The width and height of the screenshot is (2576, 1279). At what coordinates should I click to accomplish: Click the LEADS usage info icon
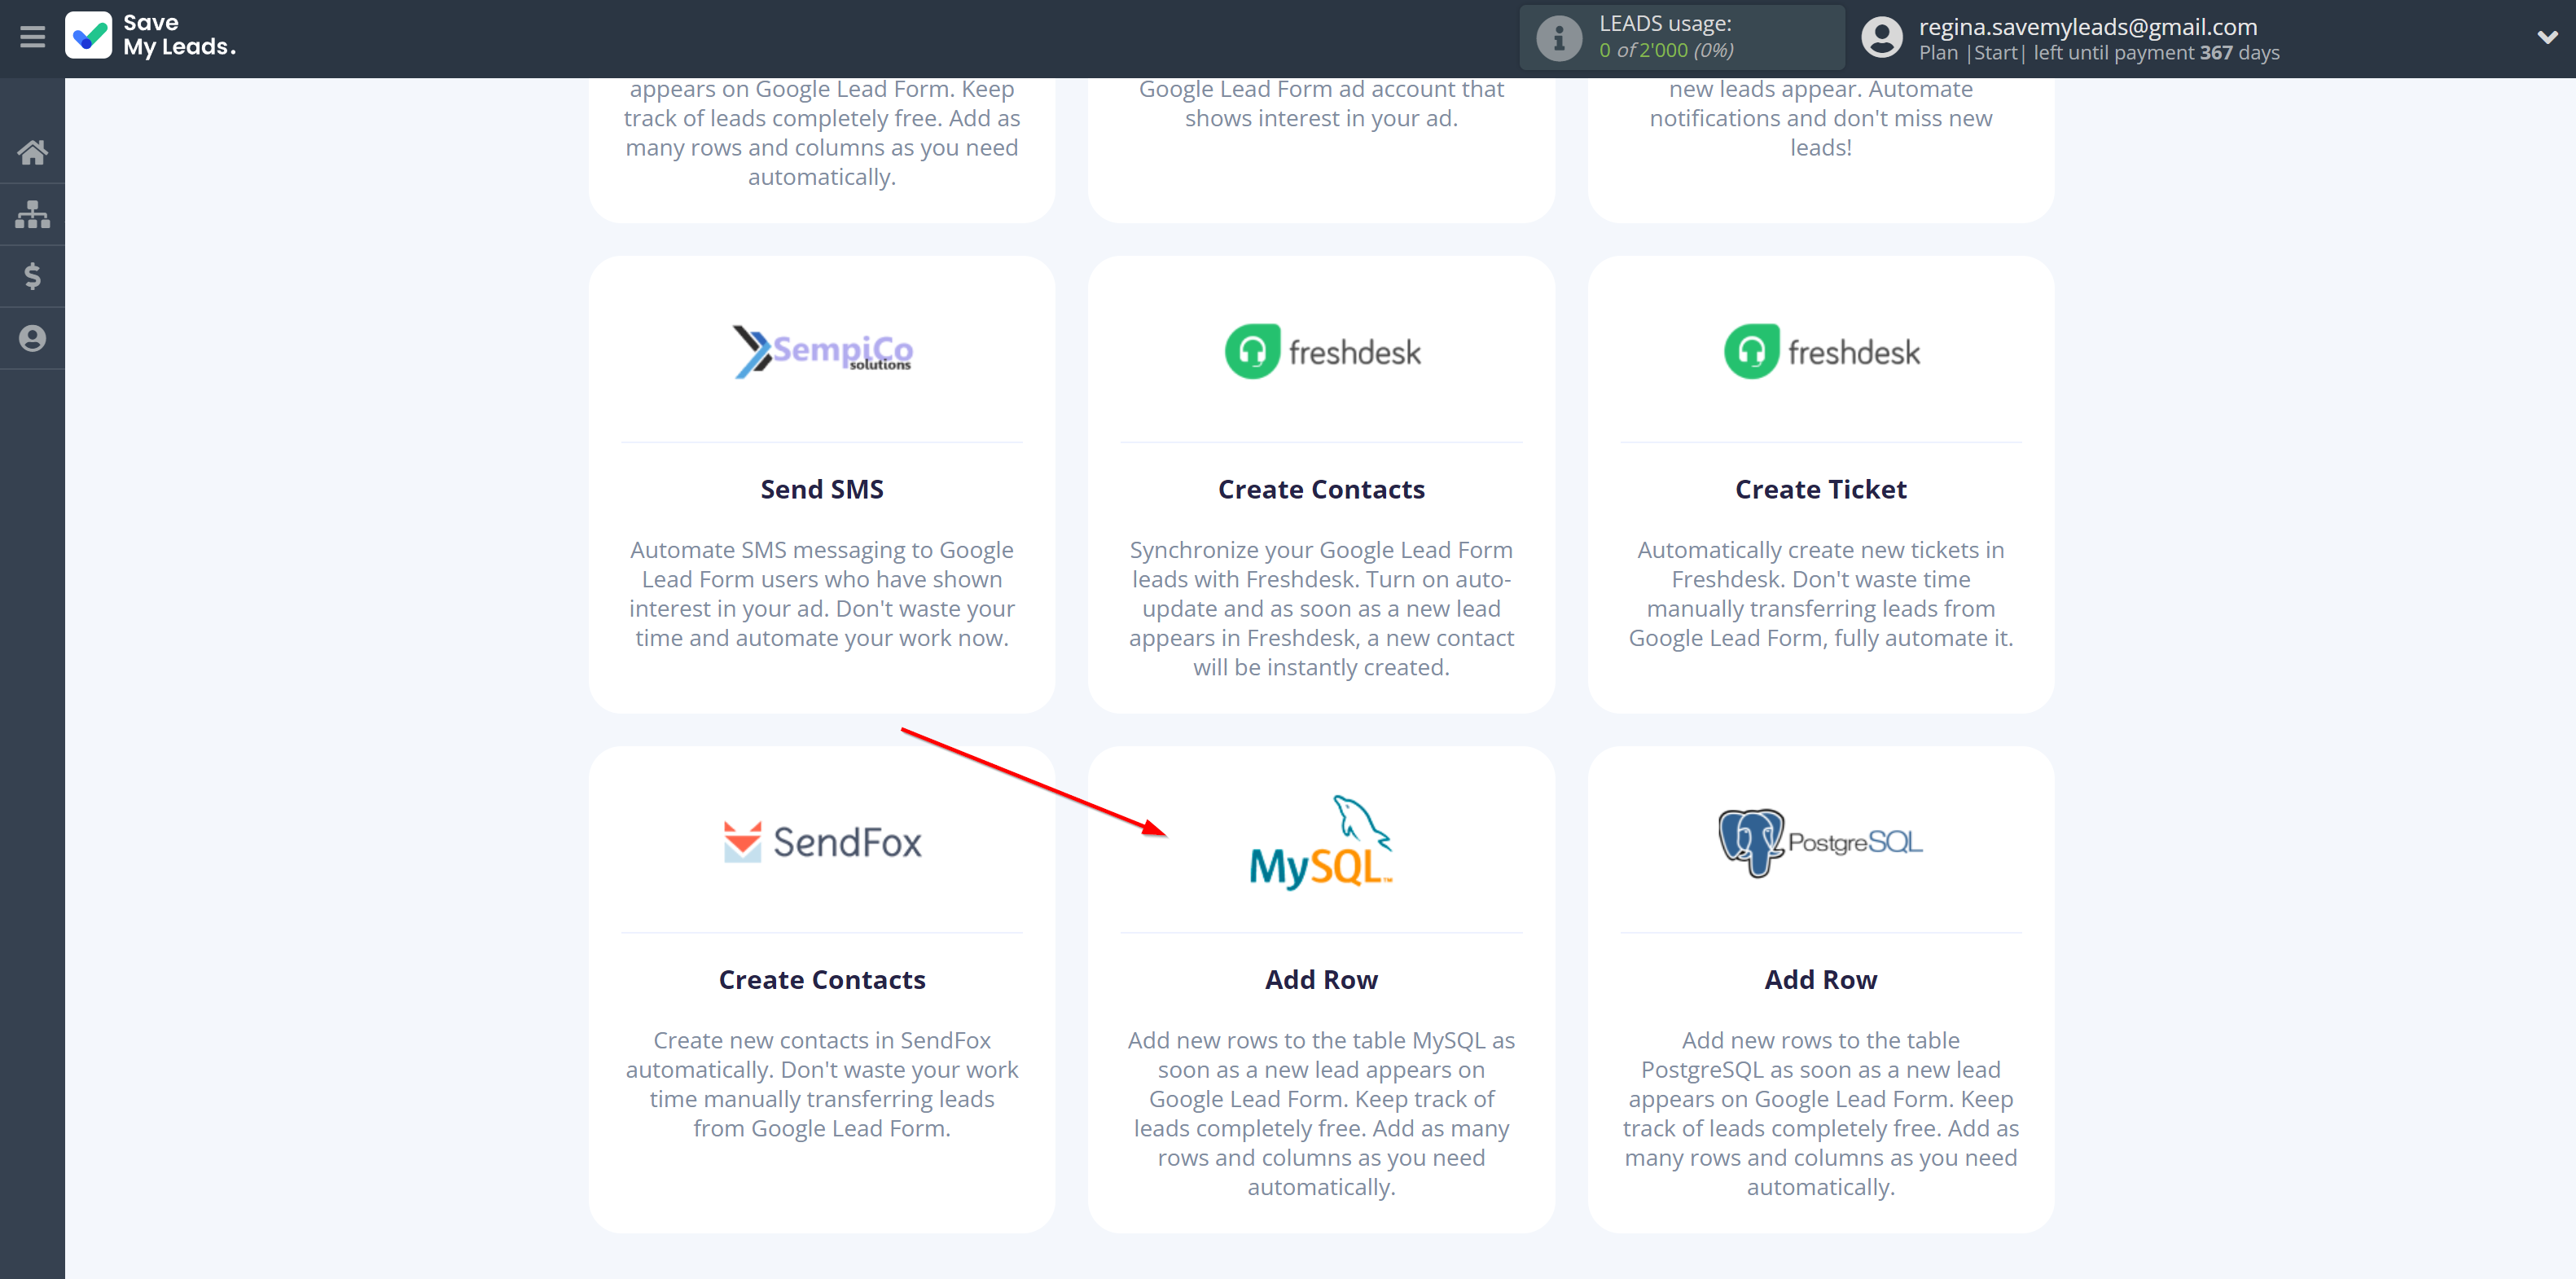pos(1558,38)
